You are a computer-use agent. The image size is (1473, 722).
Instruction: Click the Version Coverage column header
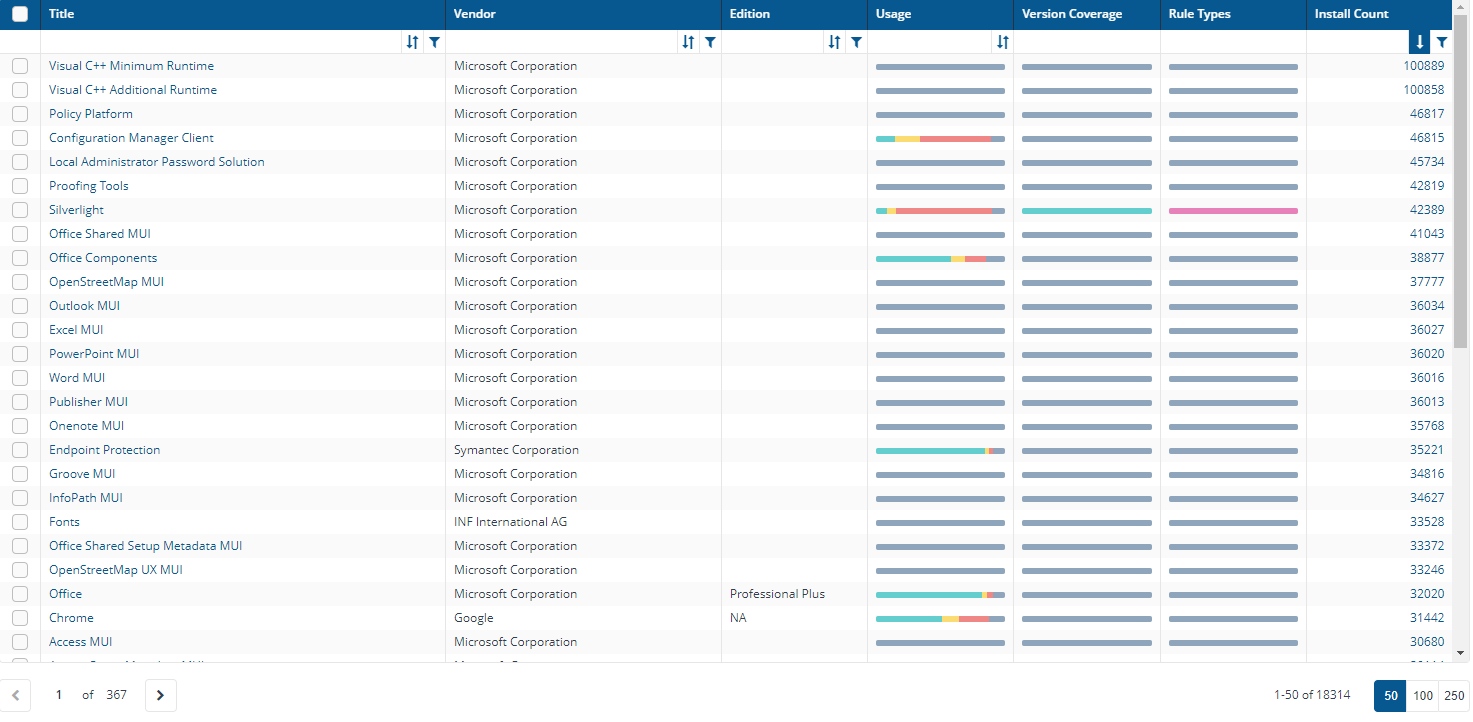click(x=1087, y=14)
